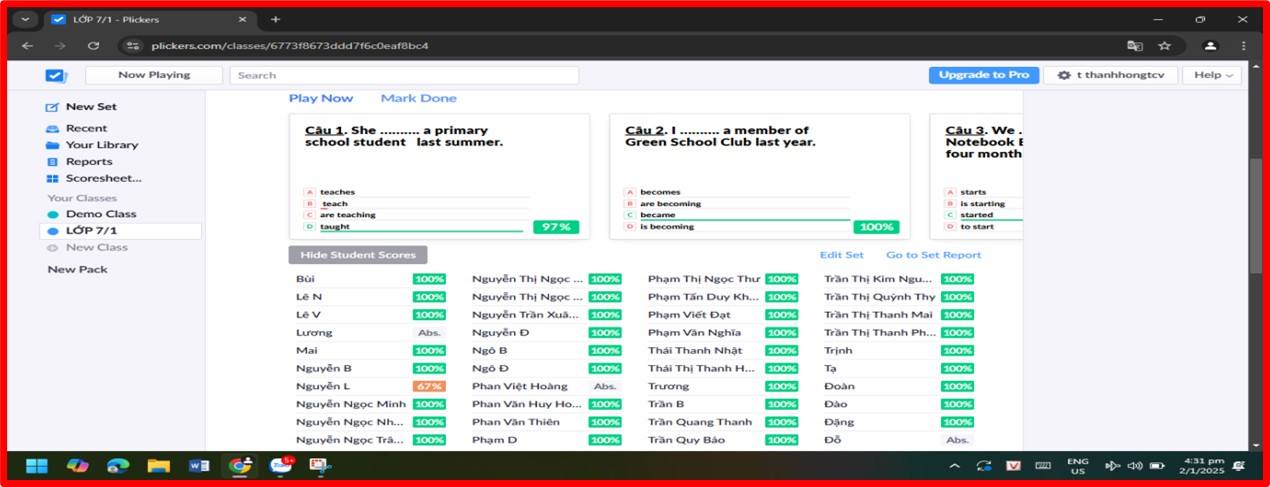1270x487 pixels.
Task: Click the Hide Student Scores button
Action: coord(358,255)
